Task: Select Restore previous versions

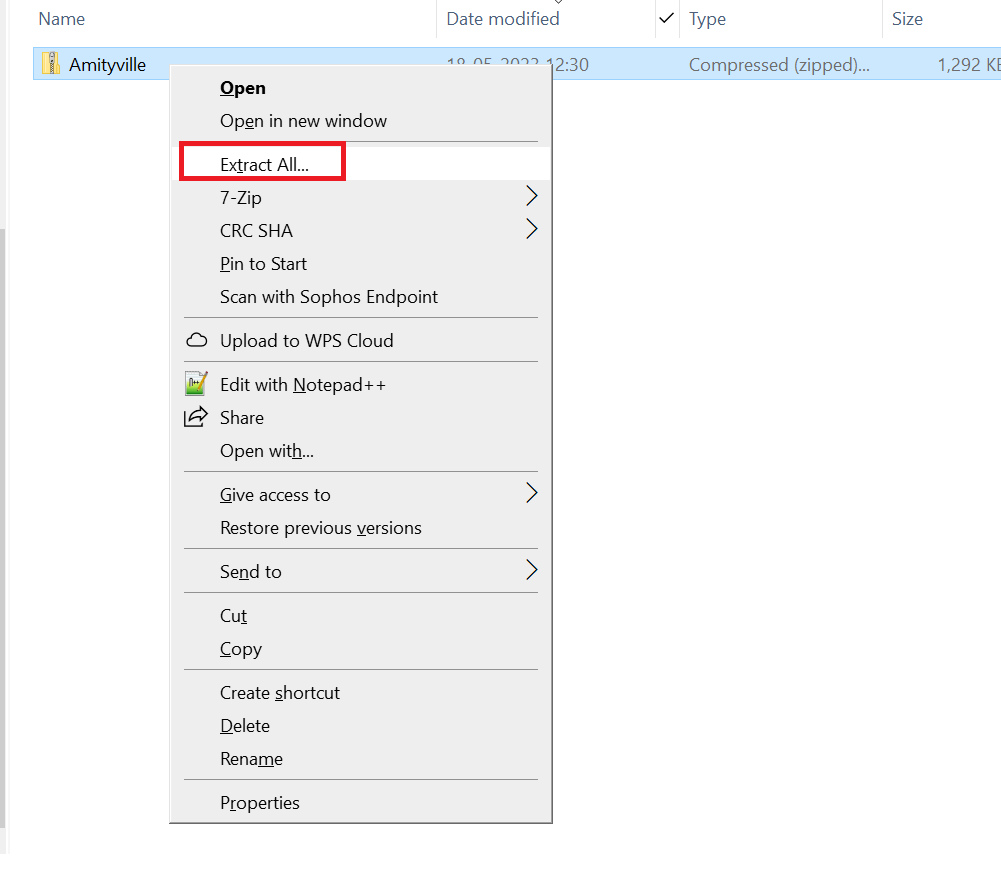Action: pos(320,528)
